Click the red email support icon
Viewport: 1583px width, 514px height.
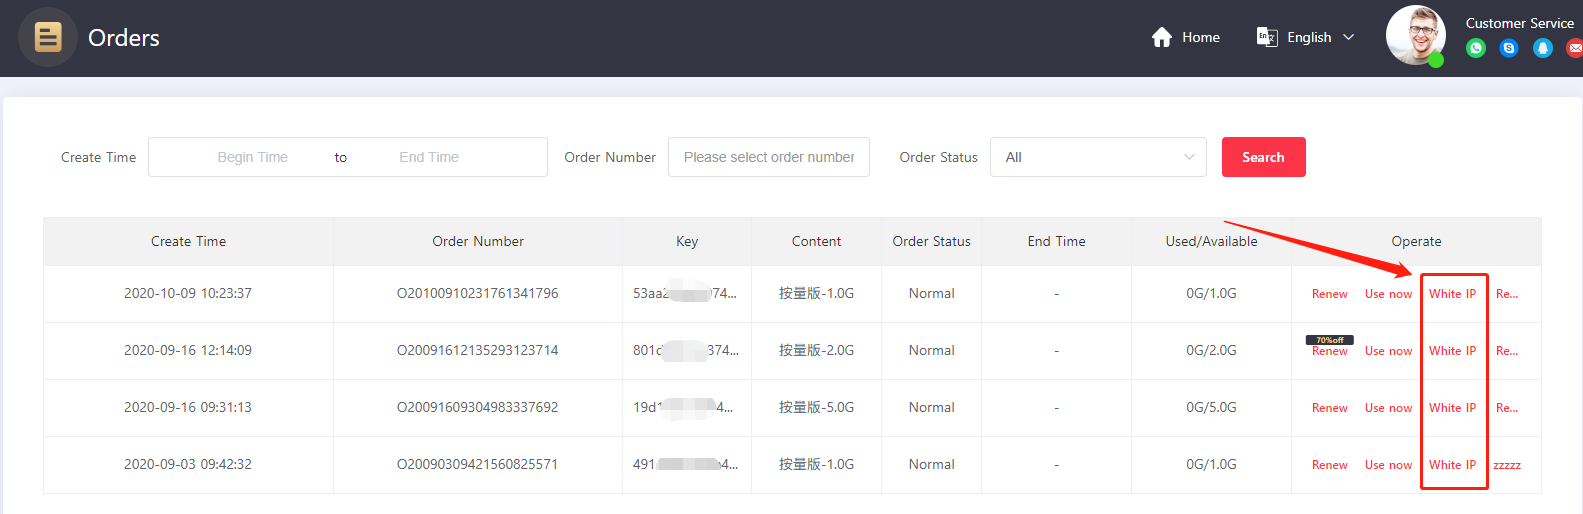[1575, 48]
